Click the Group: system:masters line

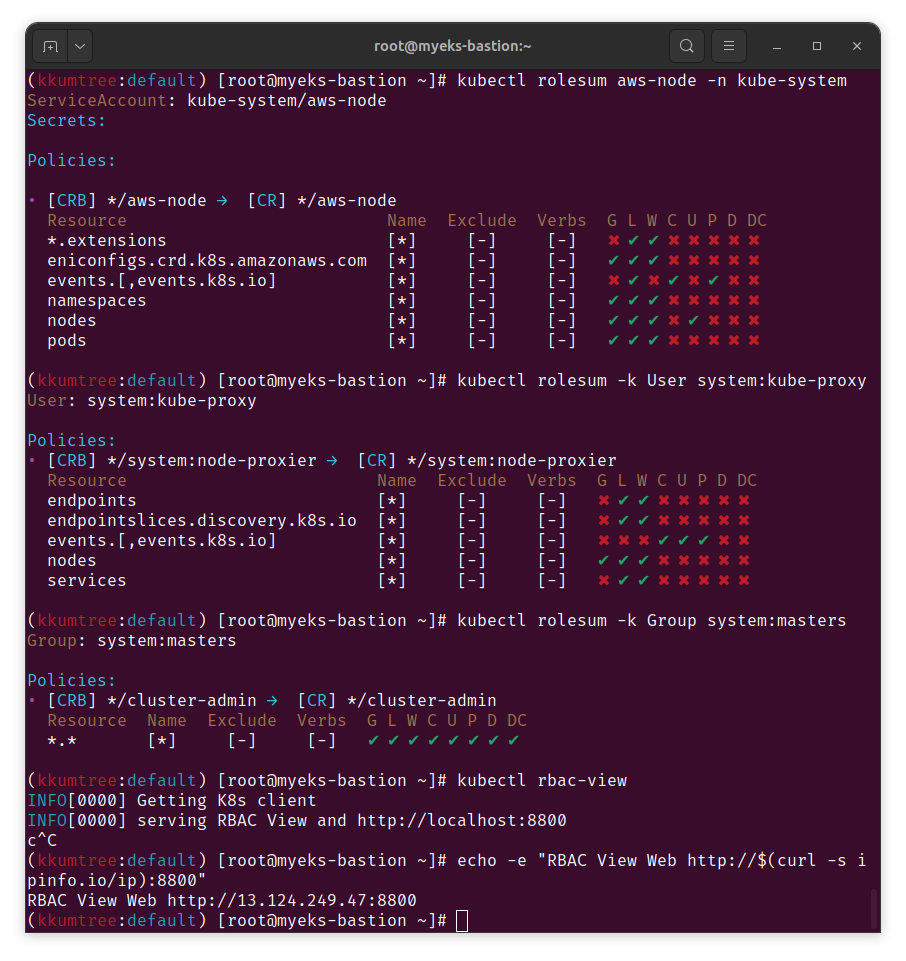[x=132, y=640]
